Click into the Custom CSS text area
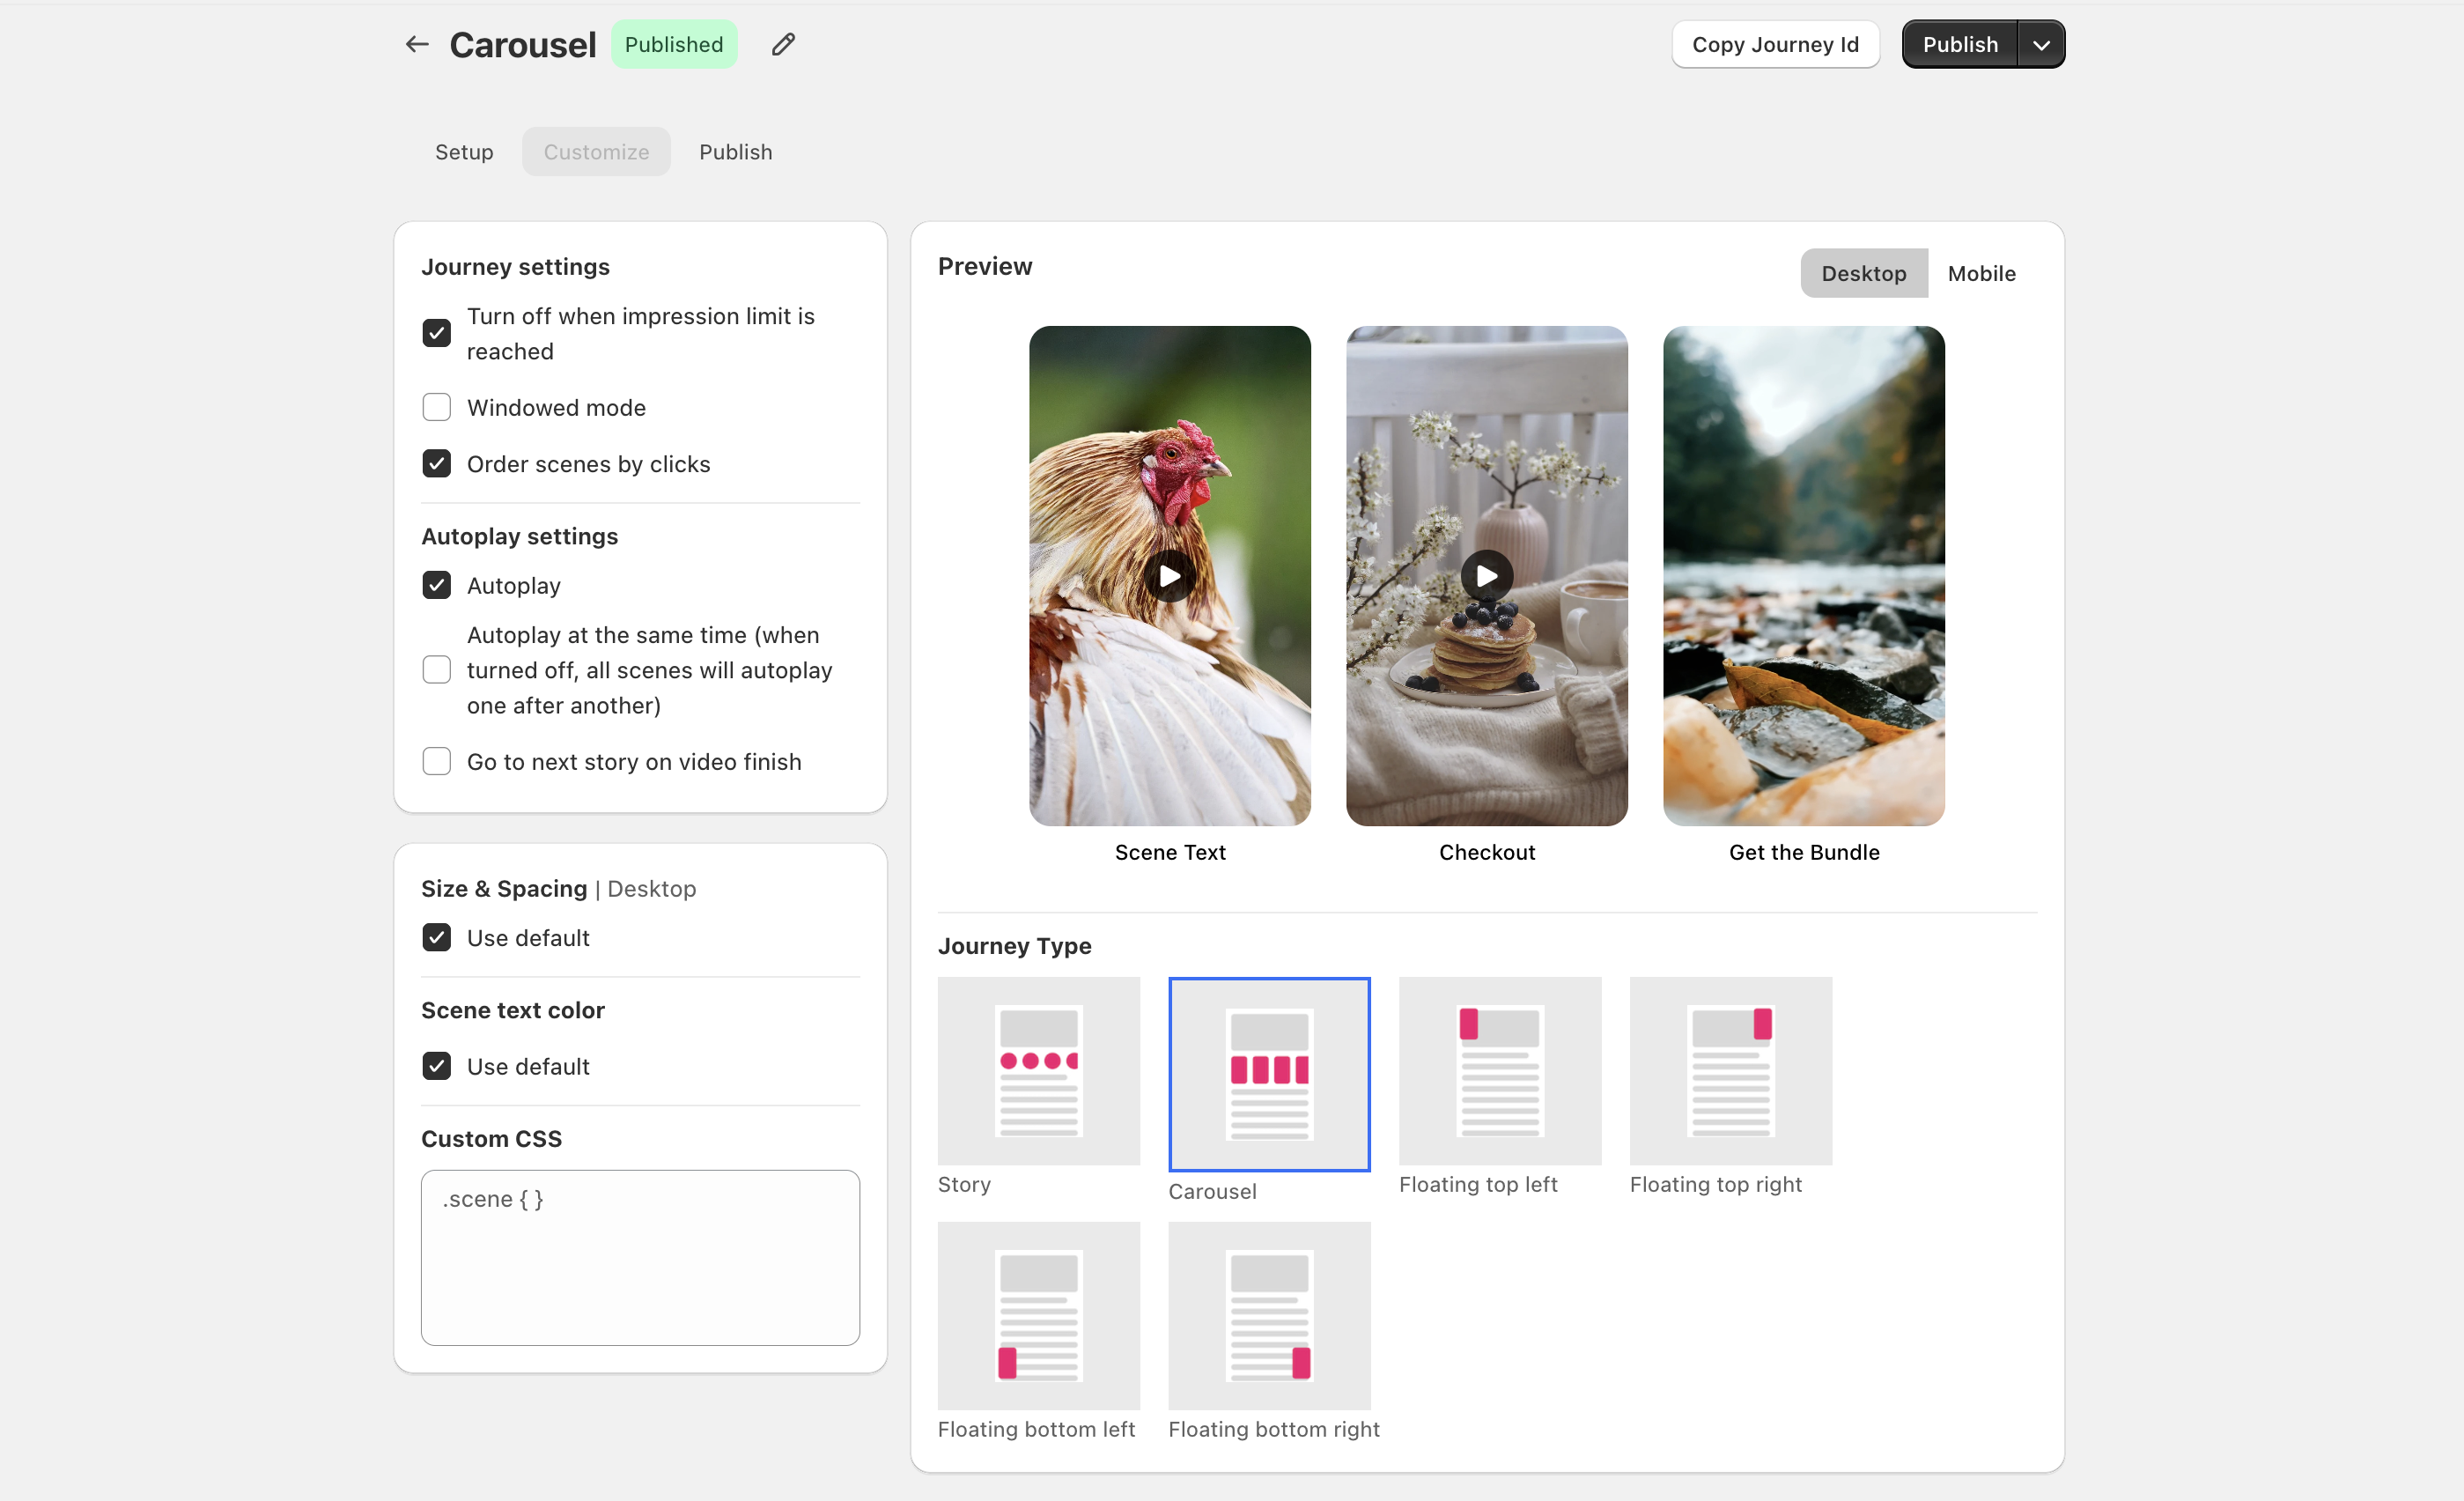Viewport: 2464px width, 1501px height. (640, 1257)
